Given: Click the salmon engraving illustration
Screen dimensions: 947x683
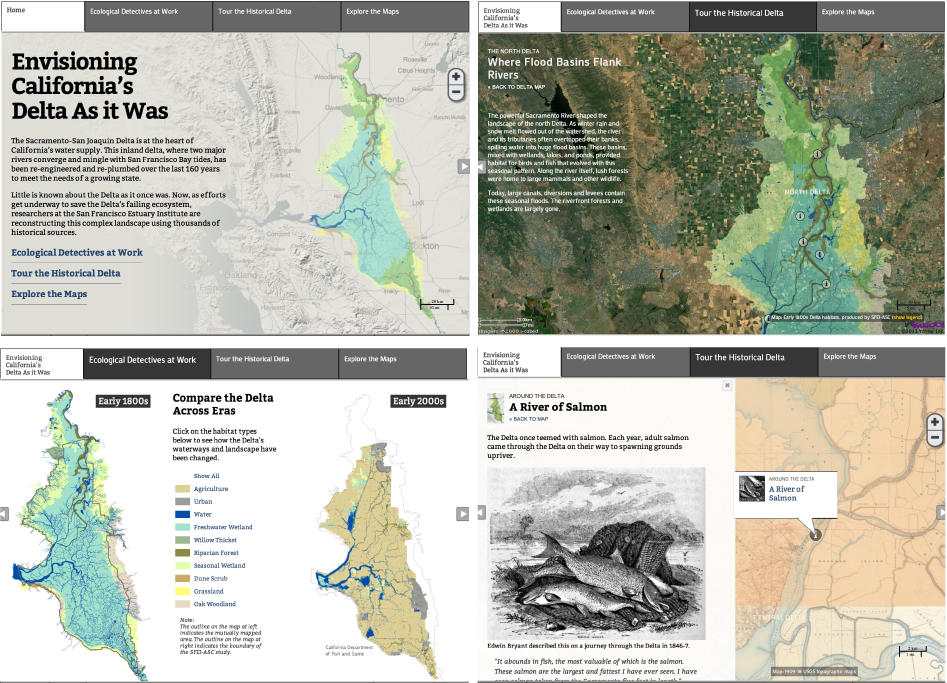Looking at the screenshot, I should (596, 553).
